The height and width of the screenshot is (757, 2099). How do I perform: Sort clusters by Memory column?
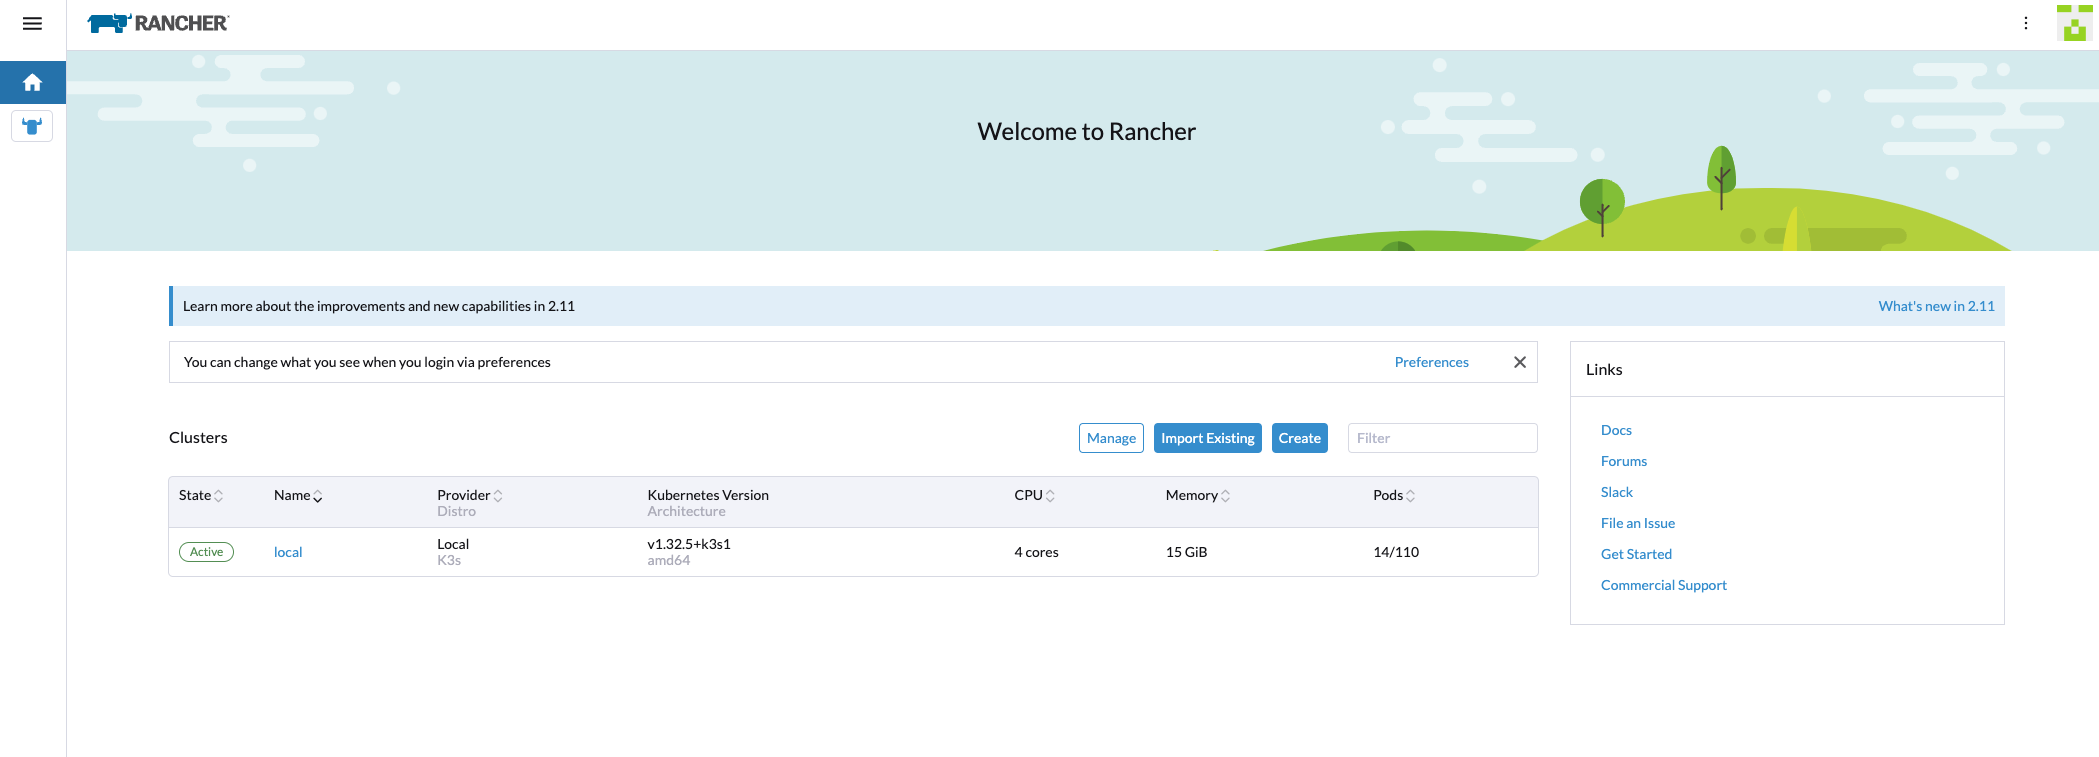[x=1198, y=495]
